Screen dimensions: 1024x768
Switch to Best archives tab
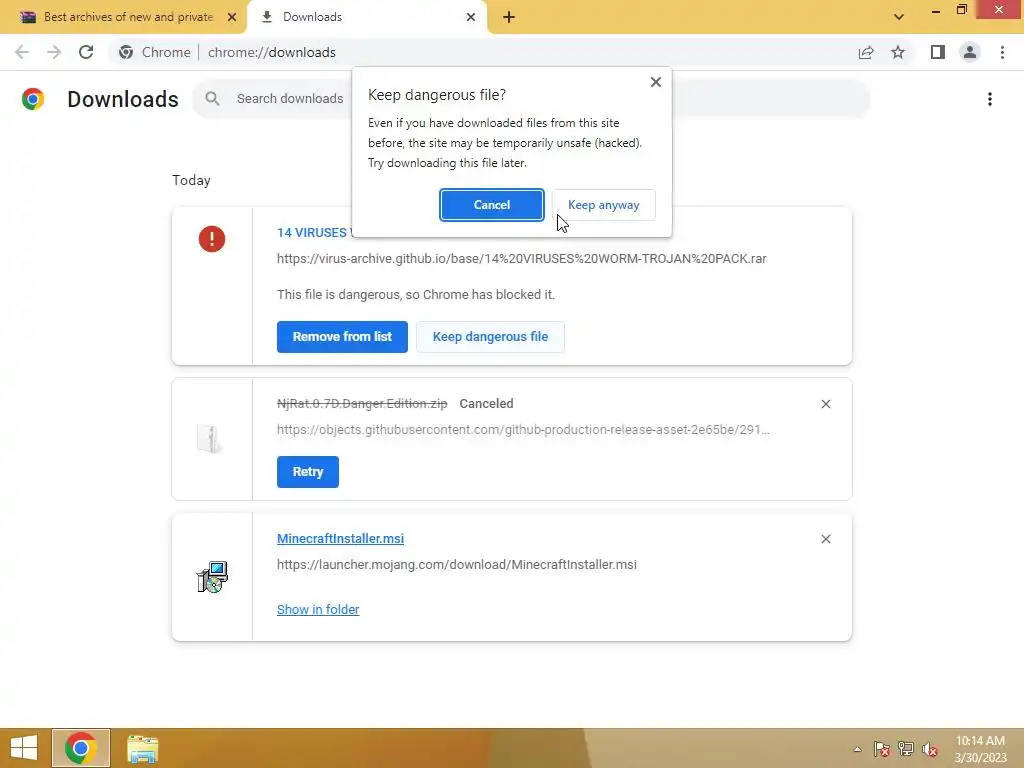[129, 17]
